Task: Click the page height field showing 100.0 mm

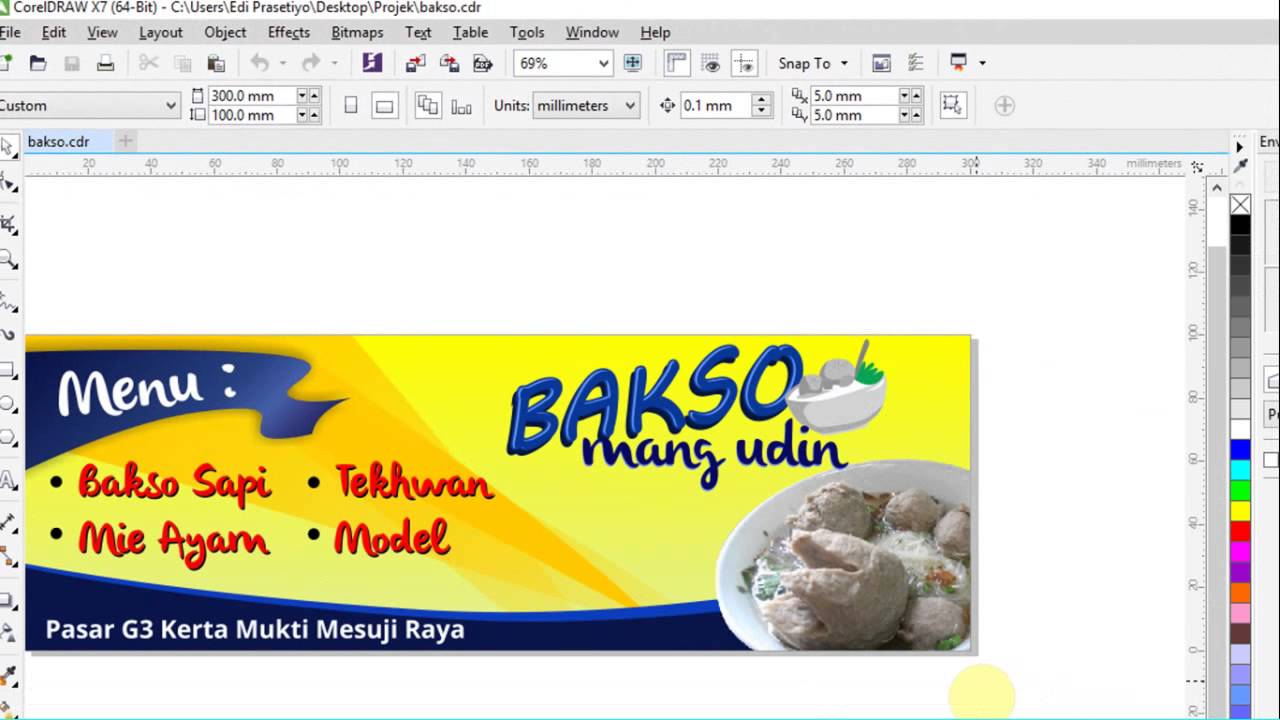Action: [250, 115]
